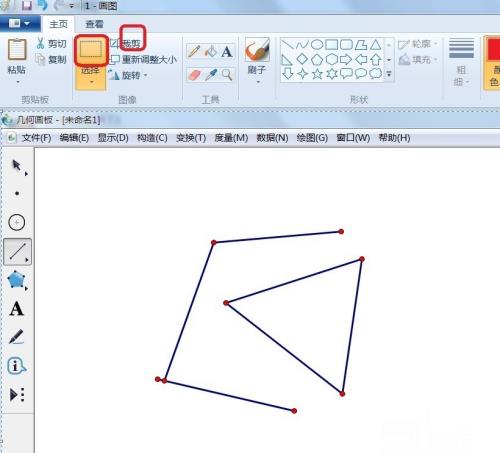Click 重新调整大小 resize button
500x453 pixels.
(x=143, y=60)
